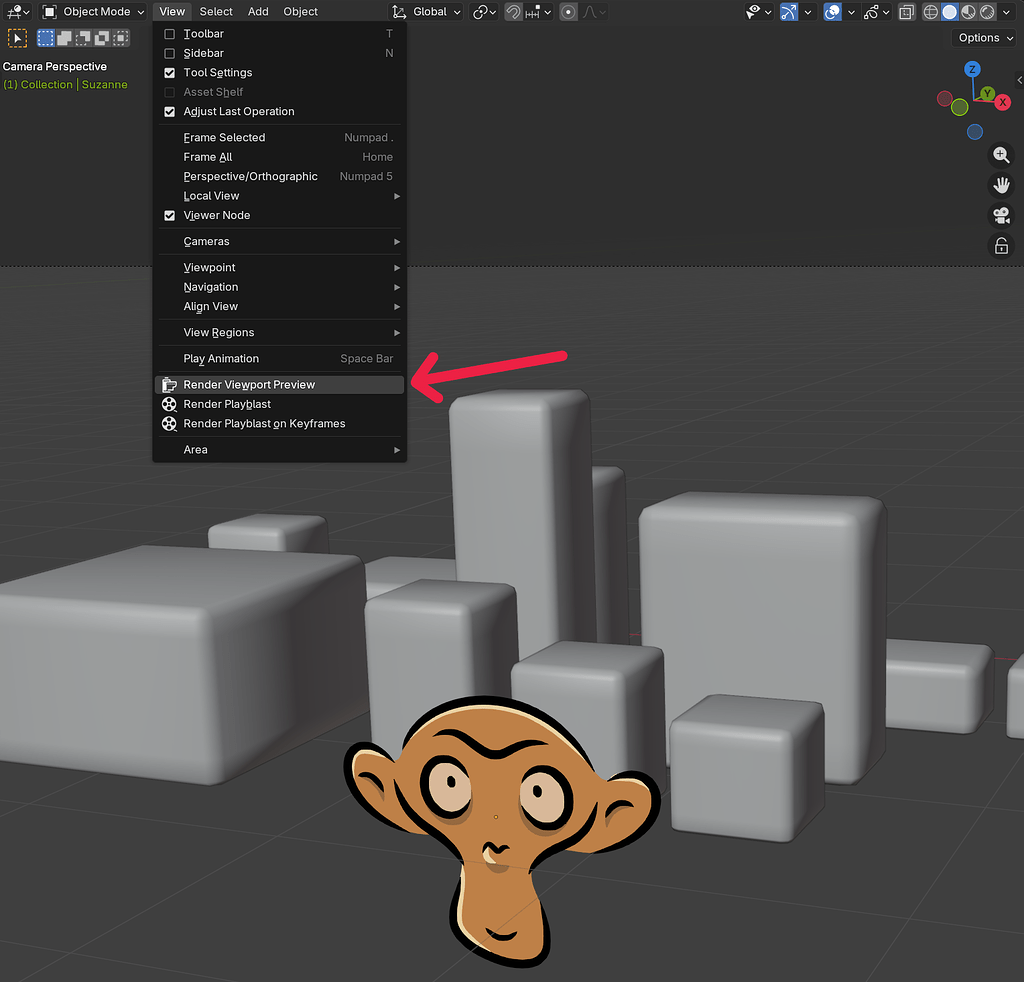Click the zoom magnifier navigation icon
Image resolution: width=1024 pixels, height=982 pixels.
(1001, 155)
